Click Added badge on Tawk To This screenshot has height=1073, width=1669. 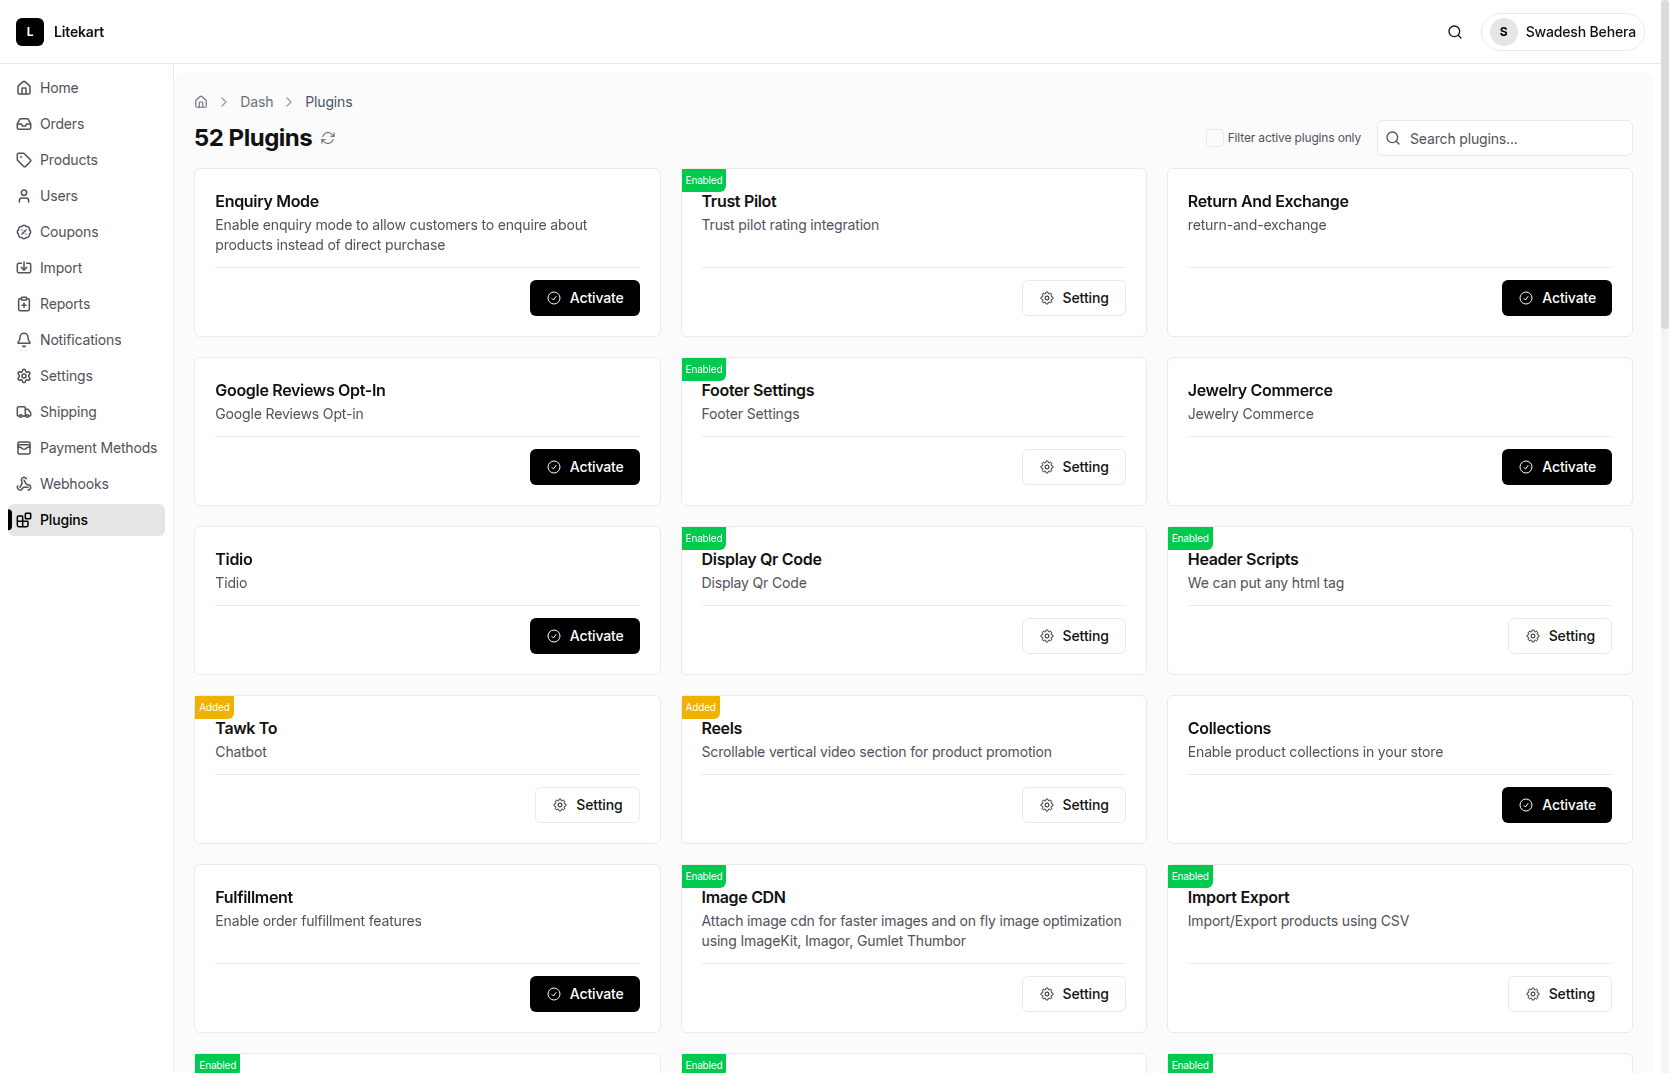214,707
